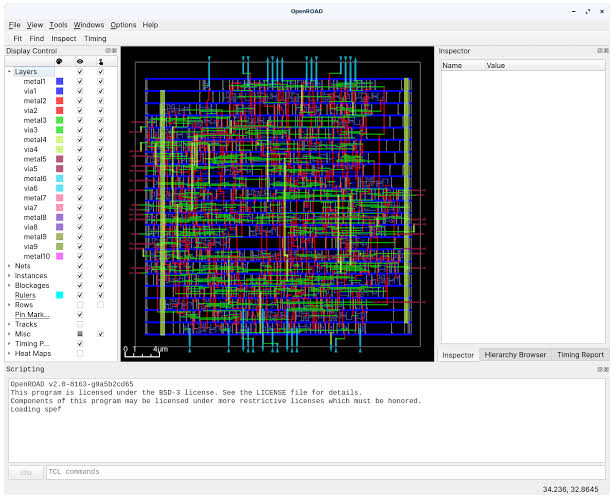614x499 pixels.
Task: Toggle metal3 layer visibility checkbox
Action: pos(80,120)
